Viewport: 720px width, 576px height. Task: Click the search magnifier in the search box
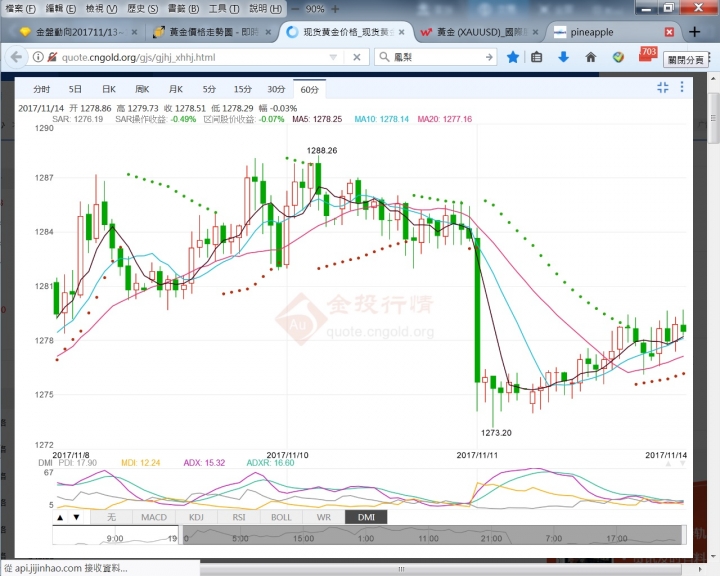pyautogui.click(x=386, y=57)
